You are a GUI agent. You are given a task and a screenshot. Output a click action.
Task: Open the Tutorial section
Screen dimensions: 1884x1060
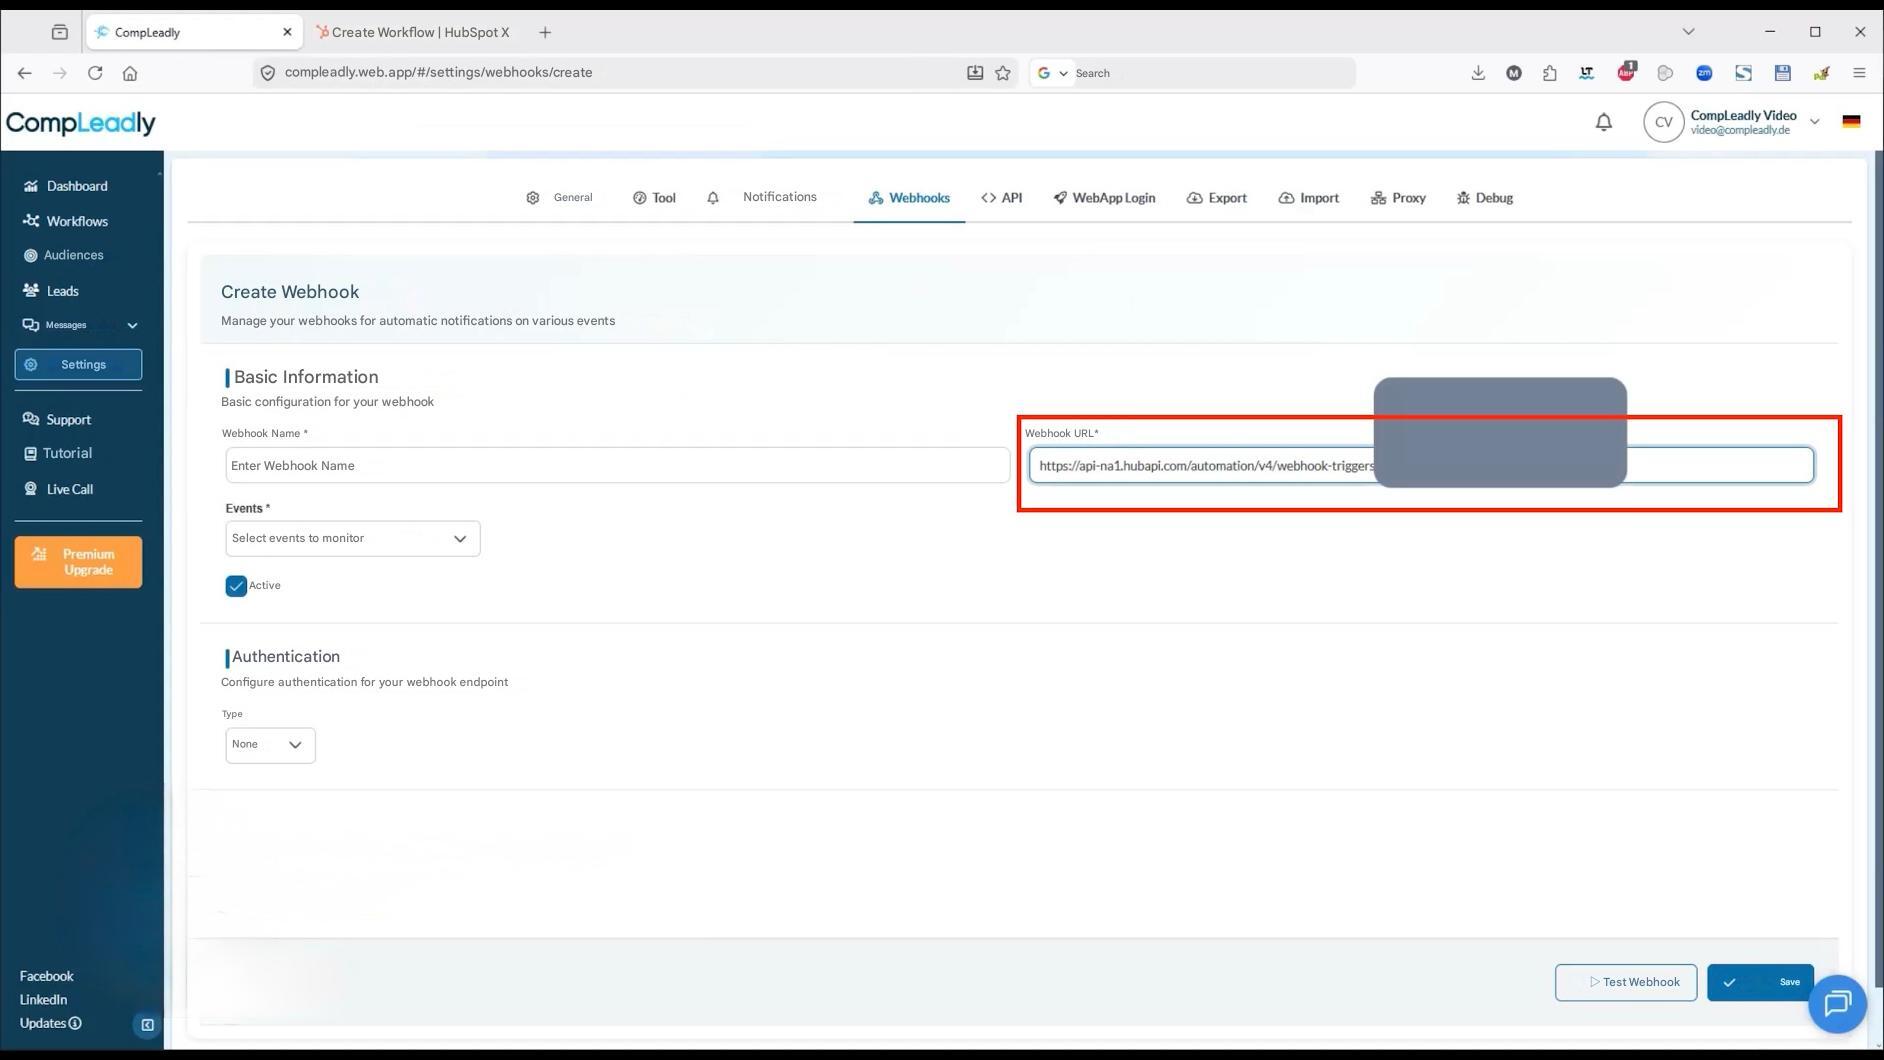click(67, 453)
